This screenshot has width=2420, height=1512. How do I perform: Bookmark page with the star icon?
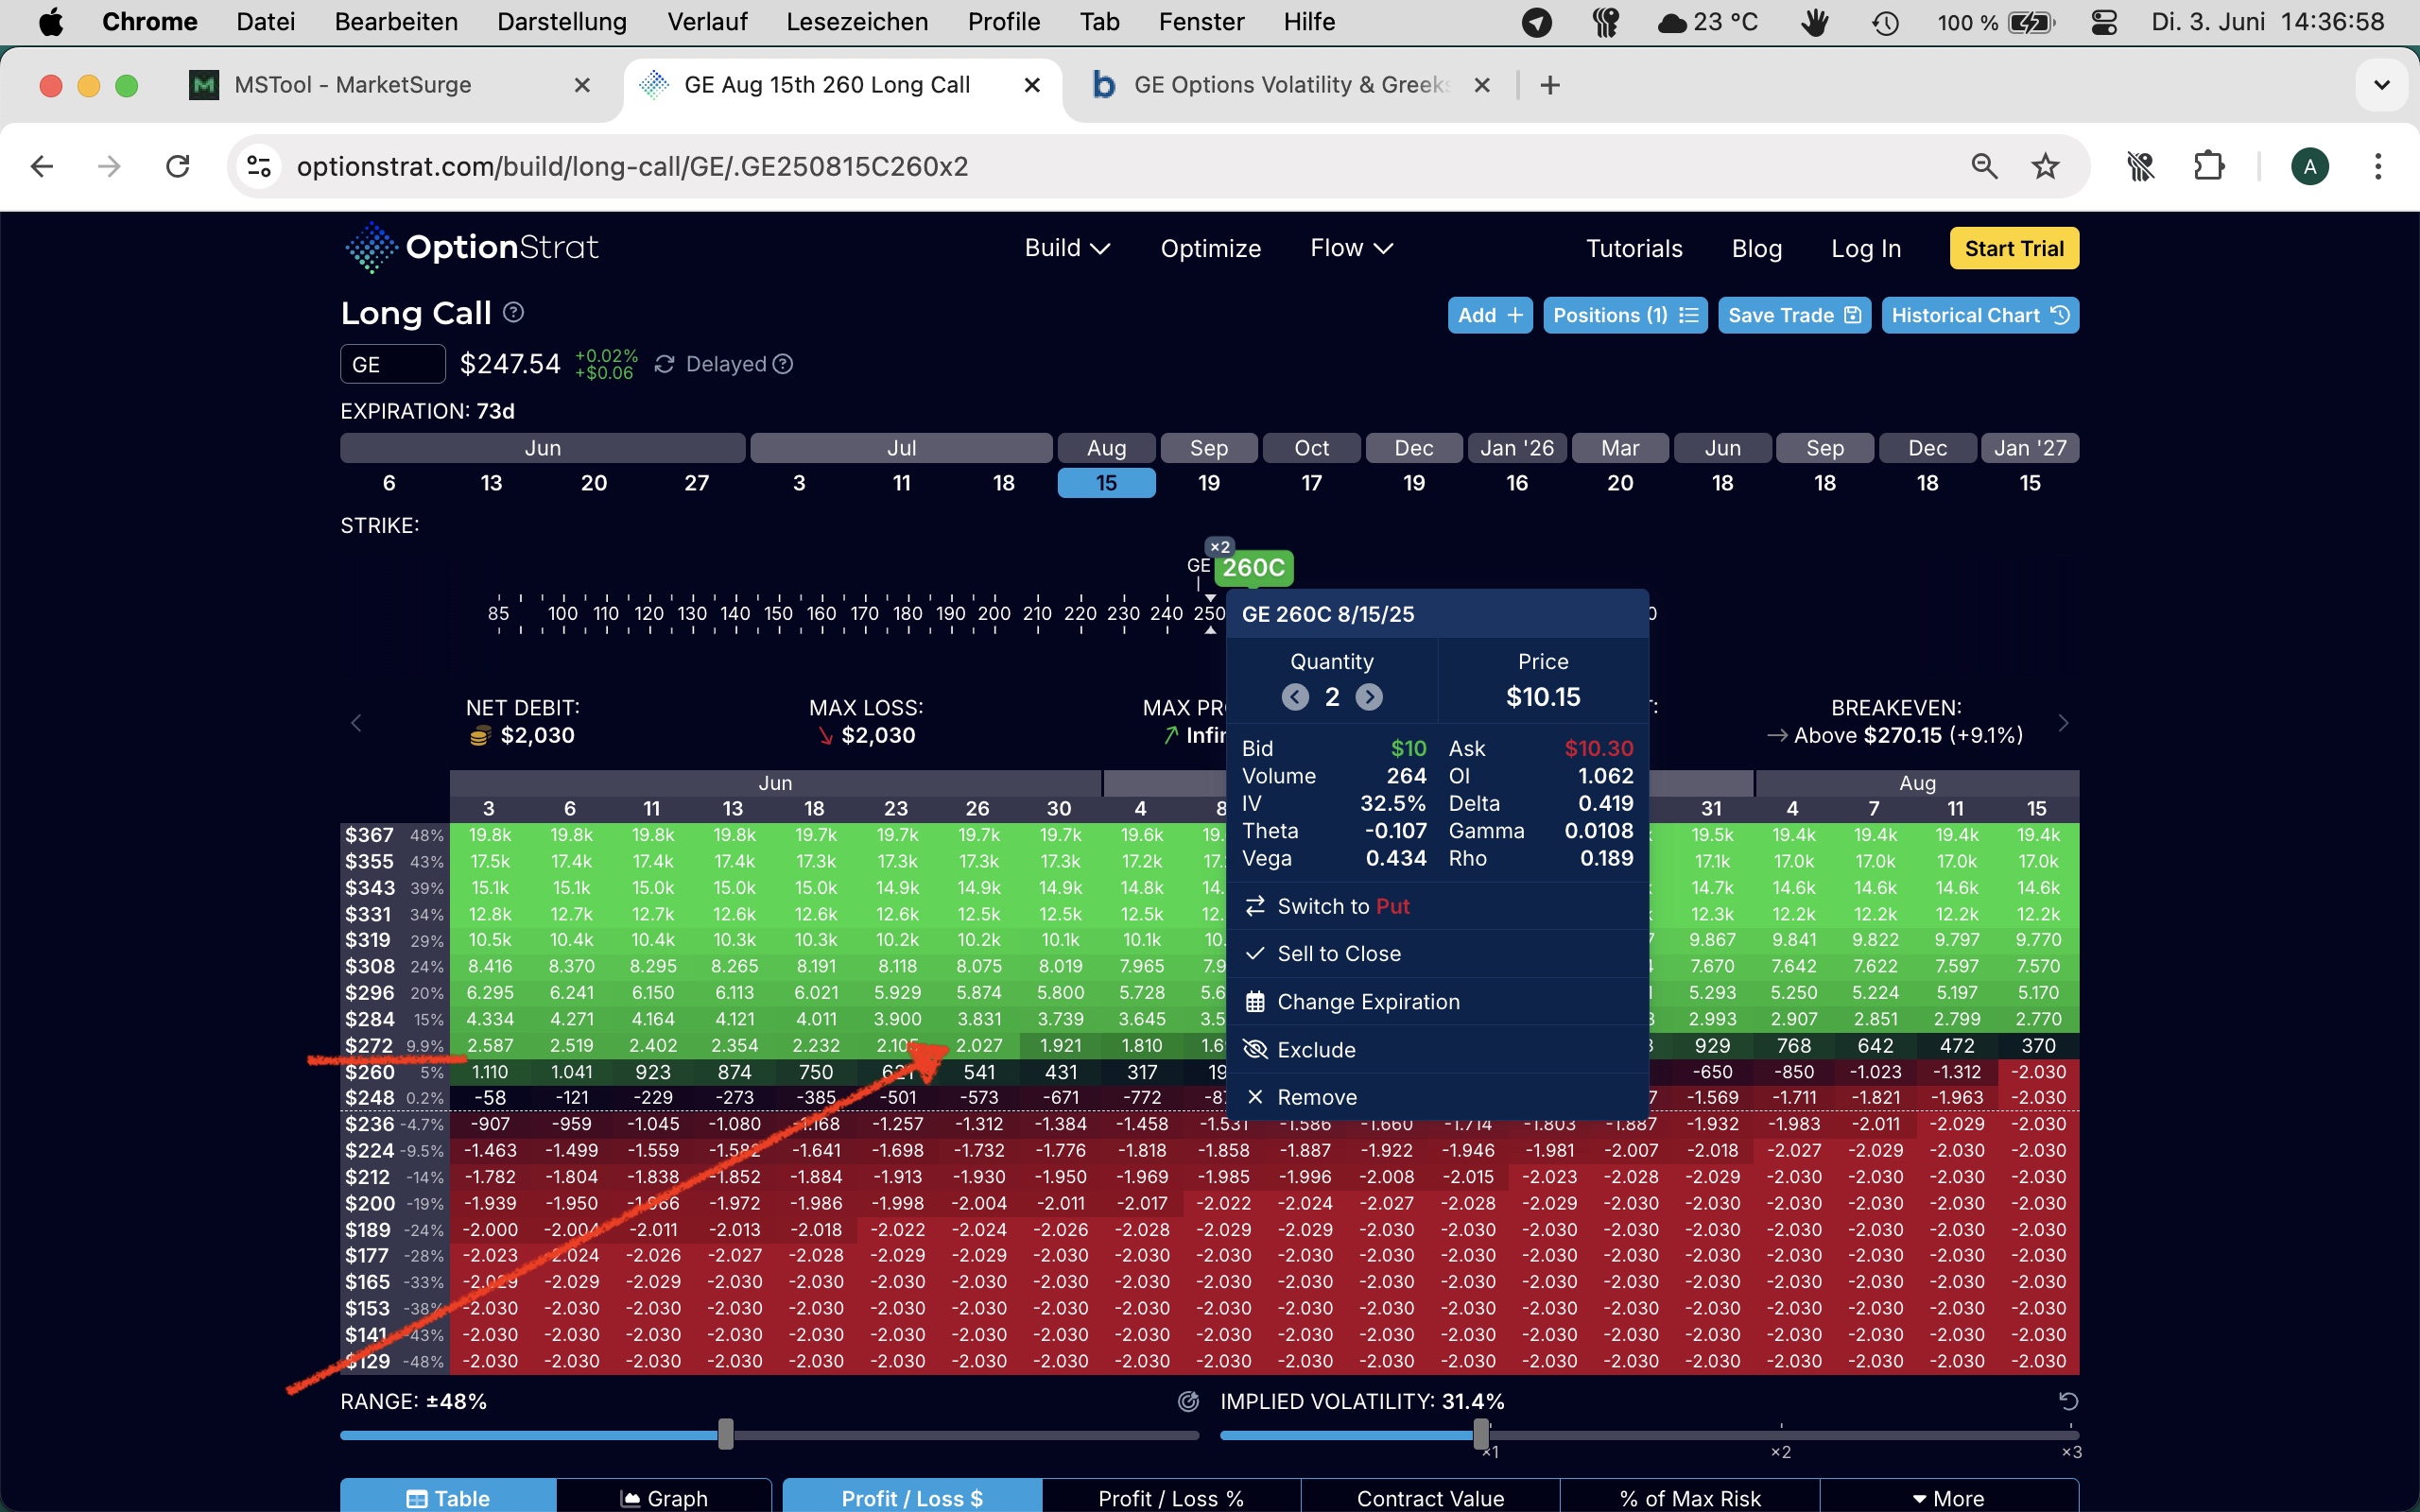(2045, 166)
